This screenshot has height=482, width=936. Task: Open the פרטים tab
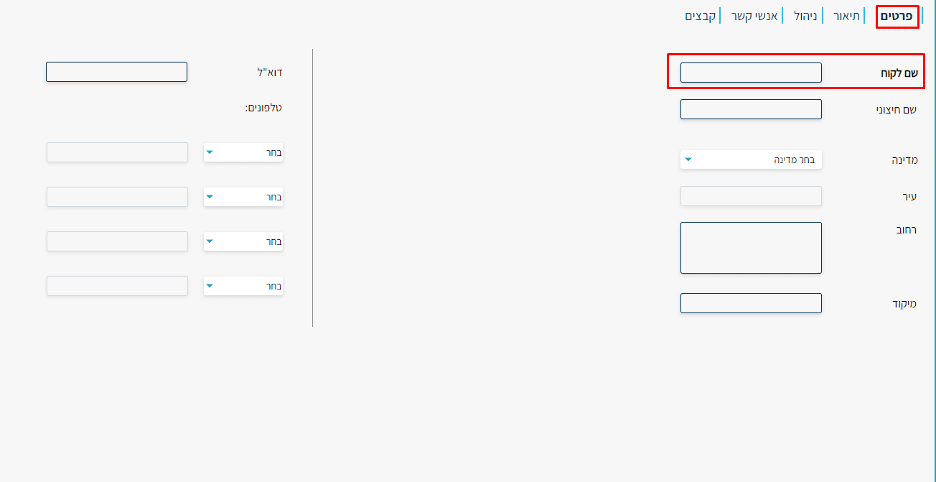[x=897, y=16]
